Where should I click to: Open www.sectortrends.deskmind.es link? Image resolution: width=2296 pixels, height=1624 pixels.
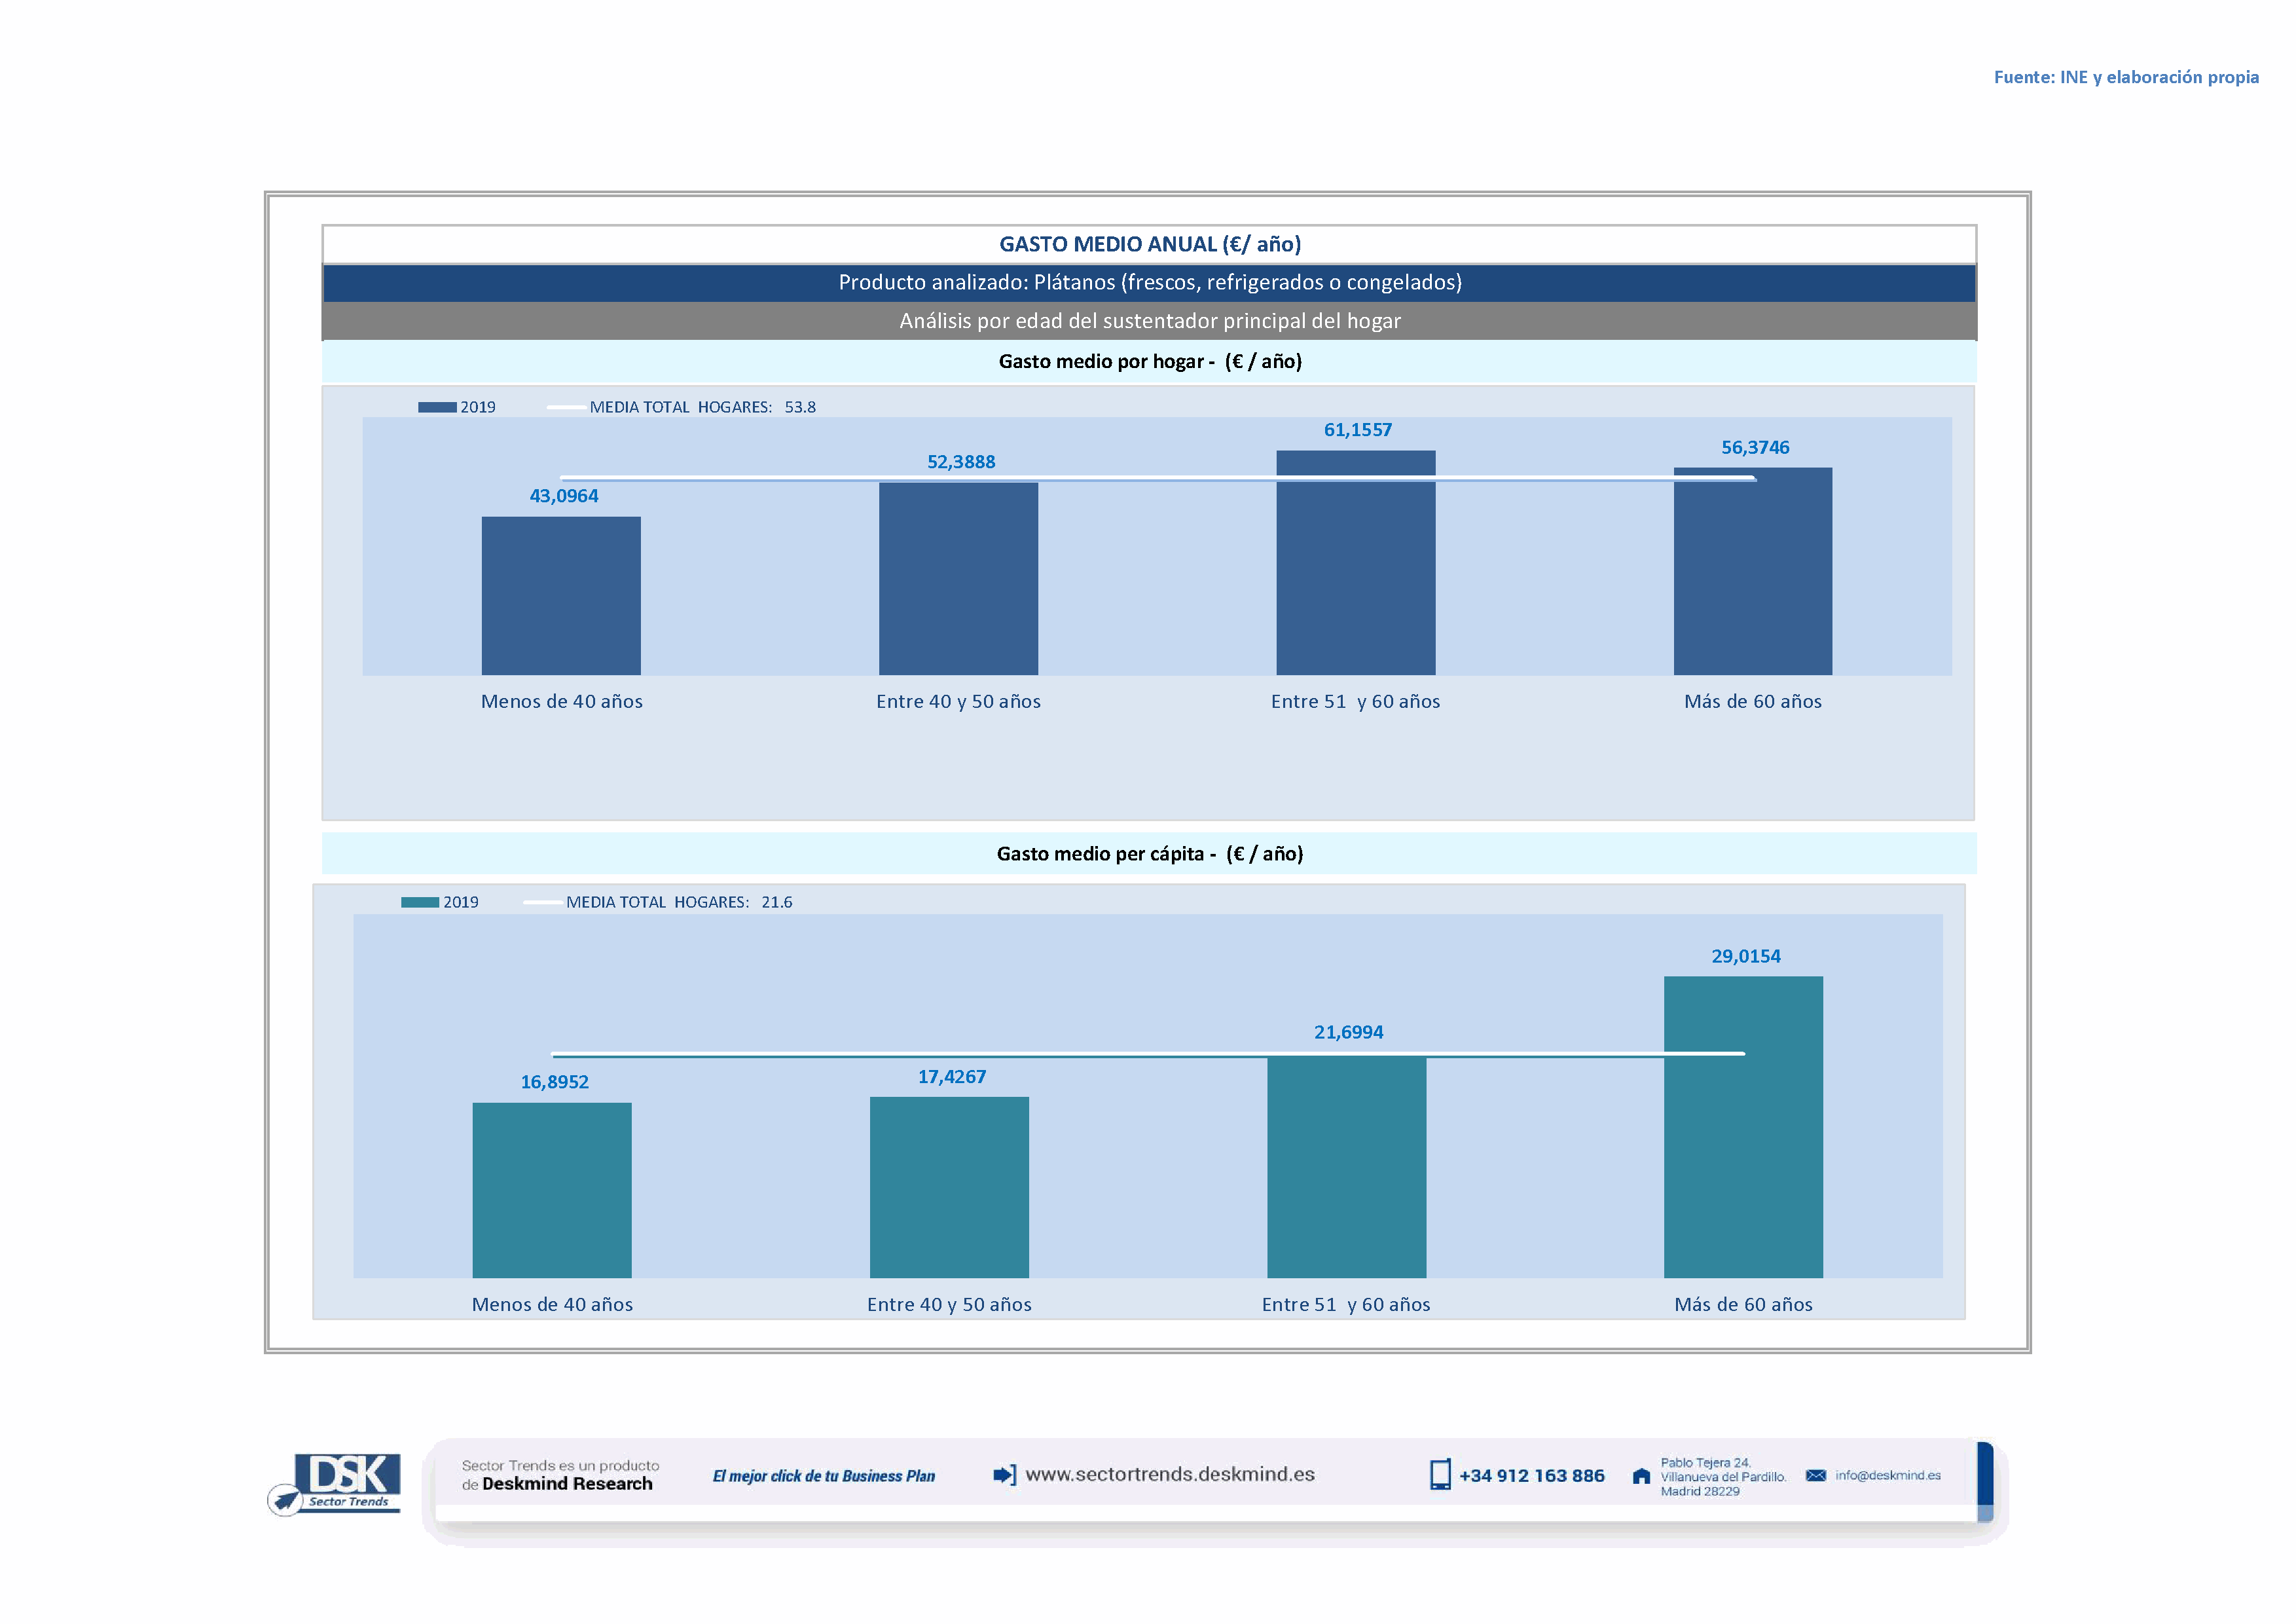(x=1169, y=1474)
